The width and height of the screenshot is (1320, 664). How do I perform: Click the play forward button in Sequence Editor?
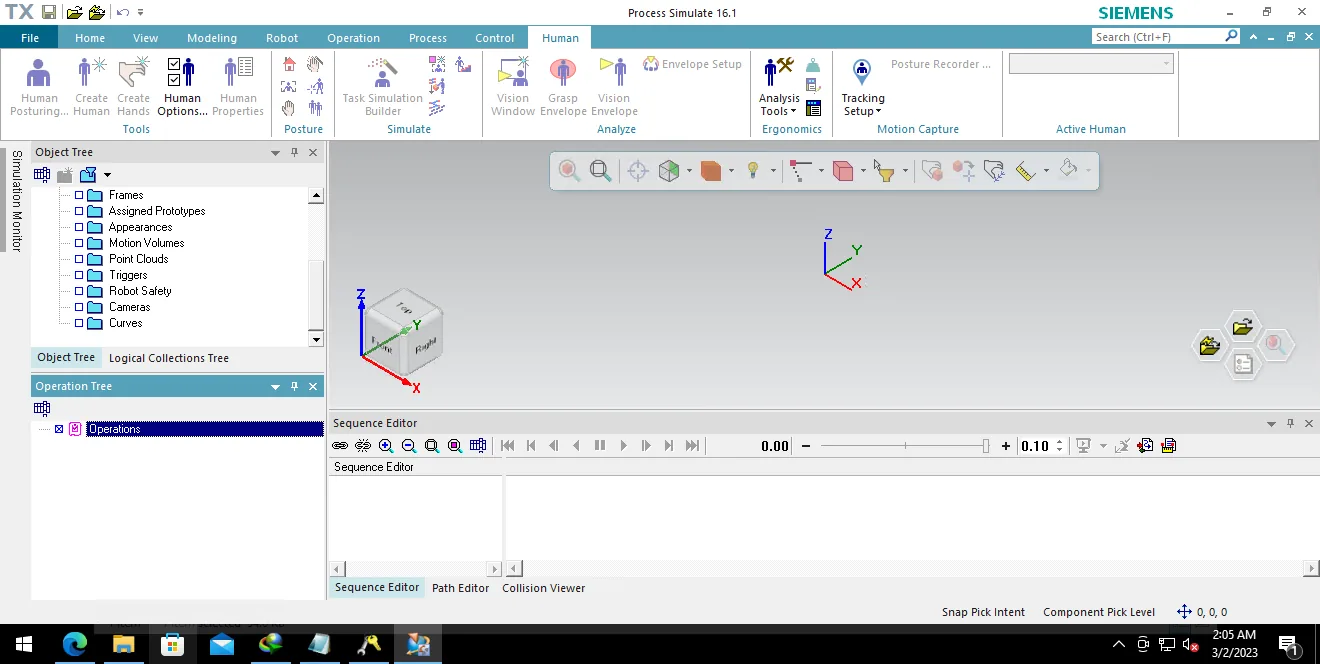pyautogui.click(x=623, y=446)
